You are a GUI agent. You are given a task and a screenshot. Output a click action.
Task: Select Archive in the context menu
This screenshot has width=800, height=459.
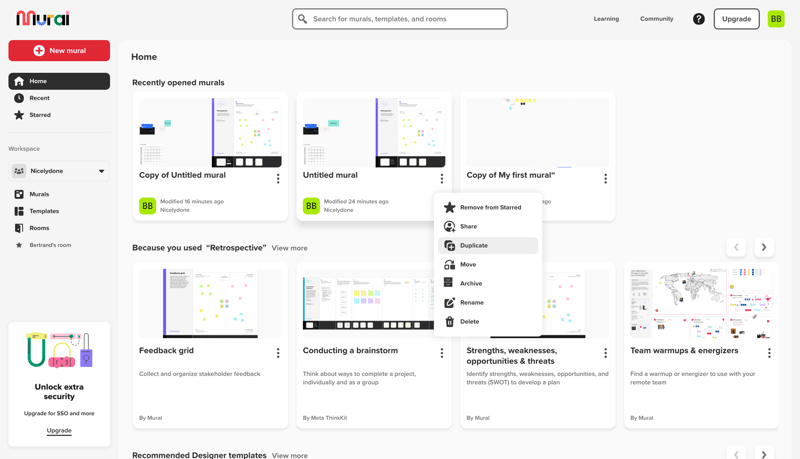point(471,283)
